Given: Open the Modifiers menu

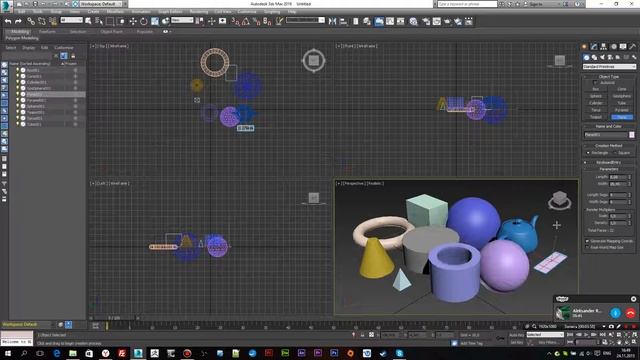Looking at the screenshot, I should [x=115, y=12].
